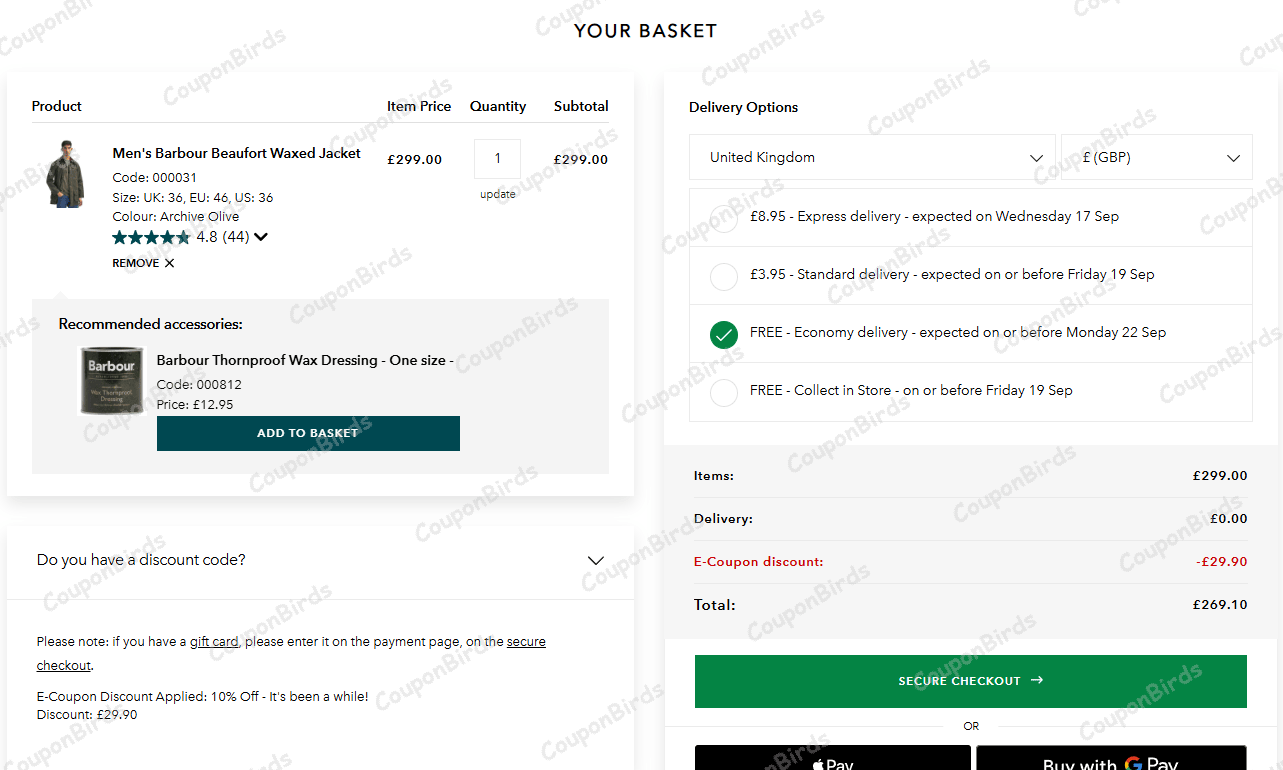Expand the rating dropdown arrow beside 4.8 (44)
This screenshot has height=770, width=1283.
(x=261, y=237)
